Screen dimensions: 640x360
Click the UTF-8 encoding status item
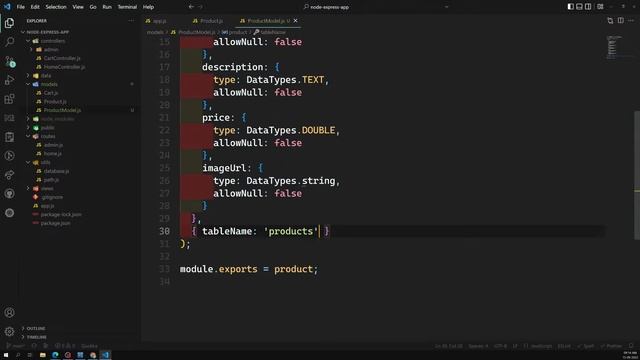coord(500,346)
